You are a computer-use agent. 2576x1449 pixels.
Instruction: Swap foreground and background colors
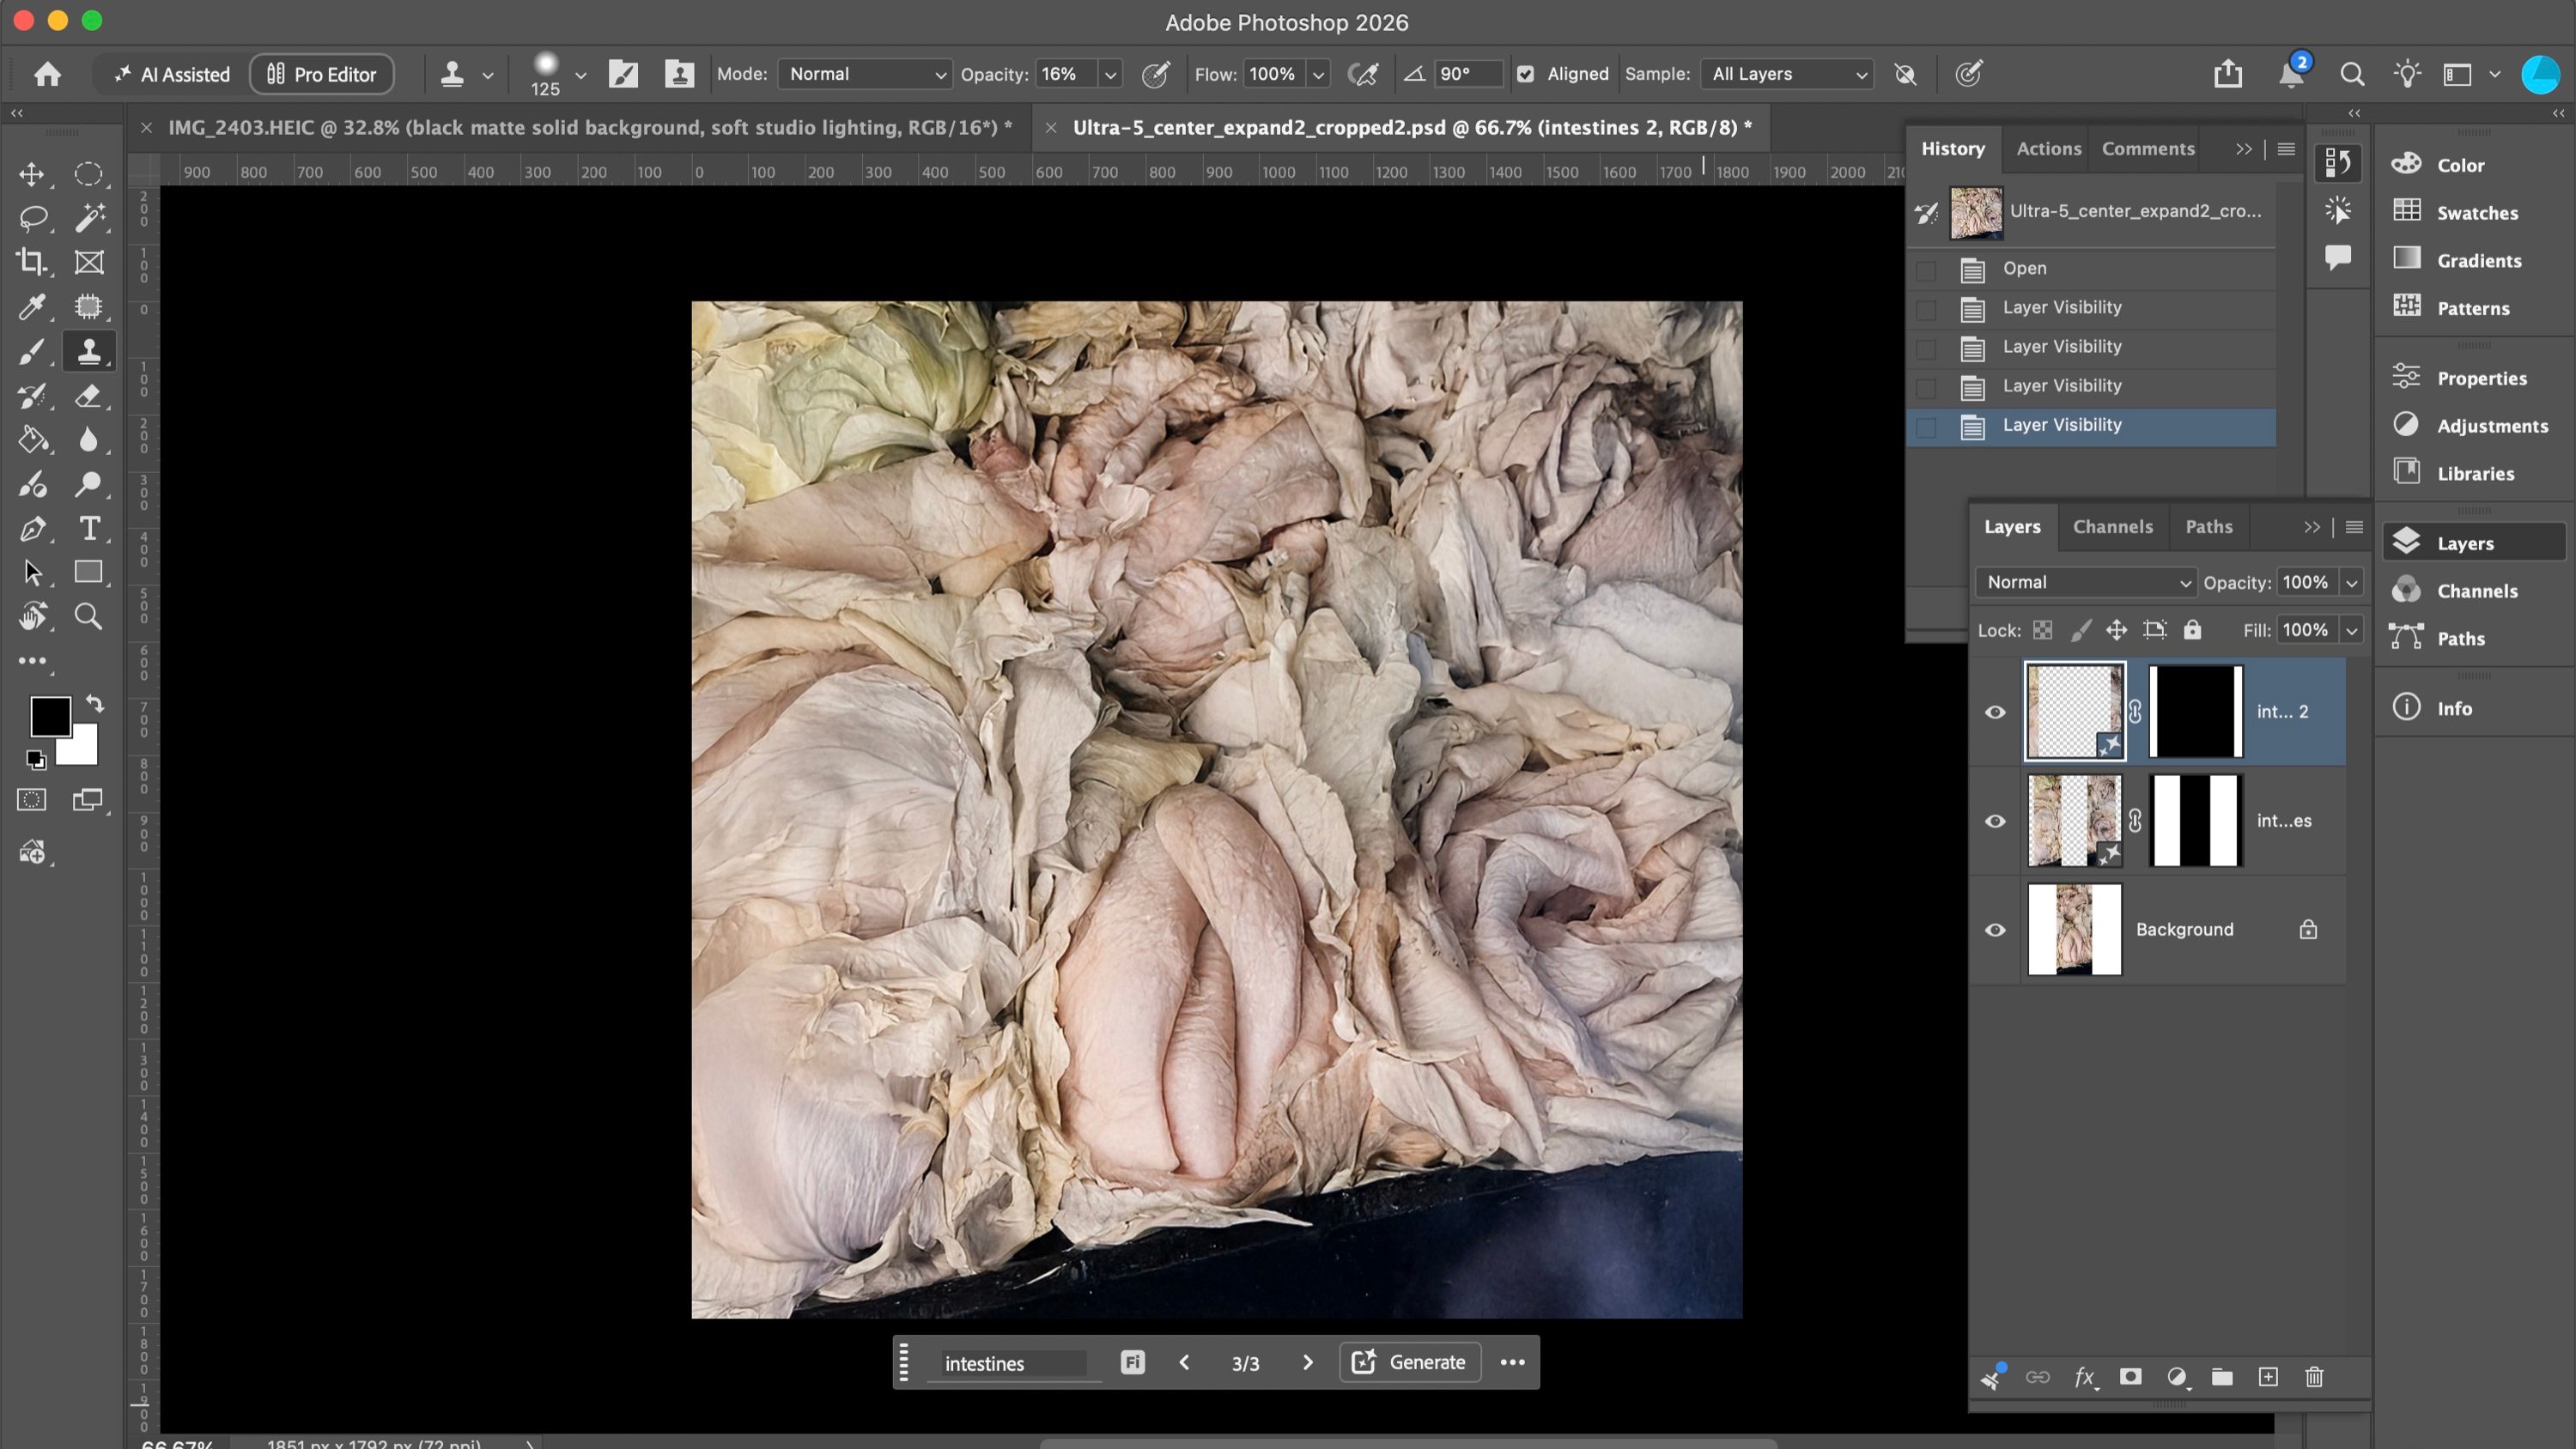pos(94,703)
